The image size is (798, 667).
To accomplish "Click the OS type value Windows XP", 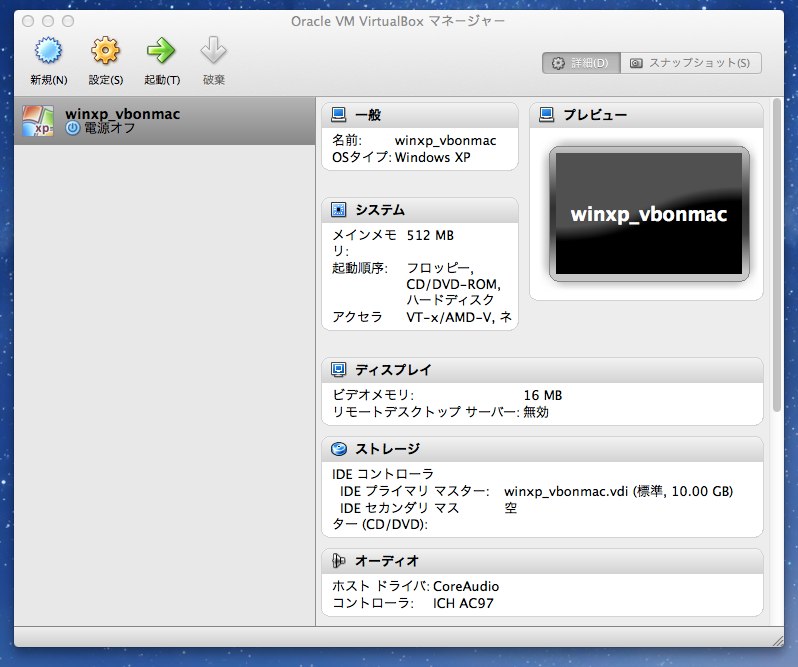I will [x=433, y=157].
